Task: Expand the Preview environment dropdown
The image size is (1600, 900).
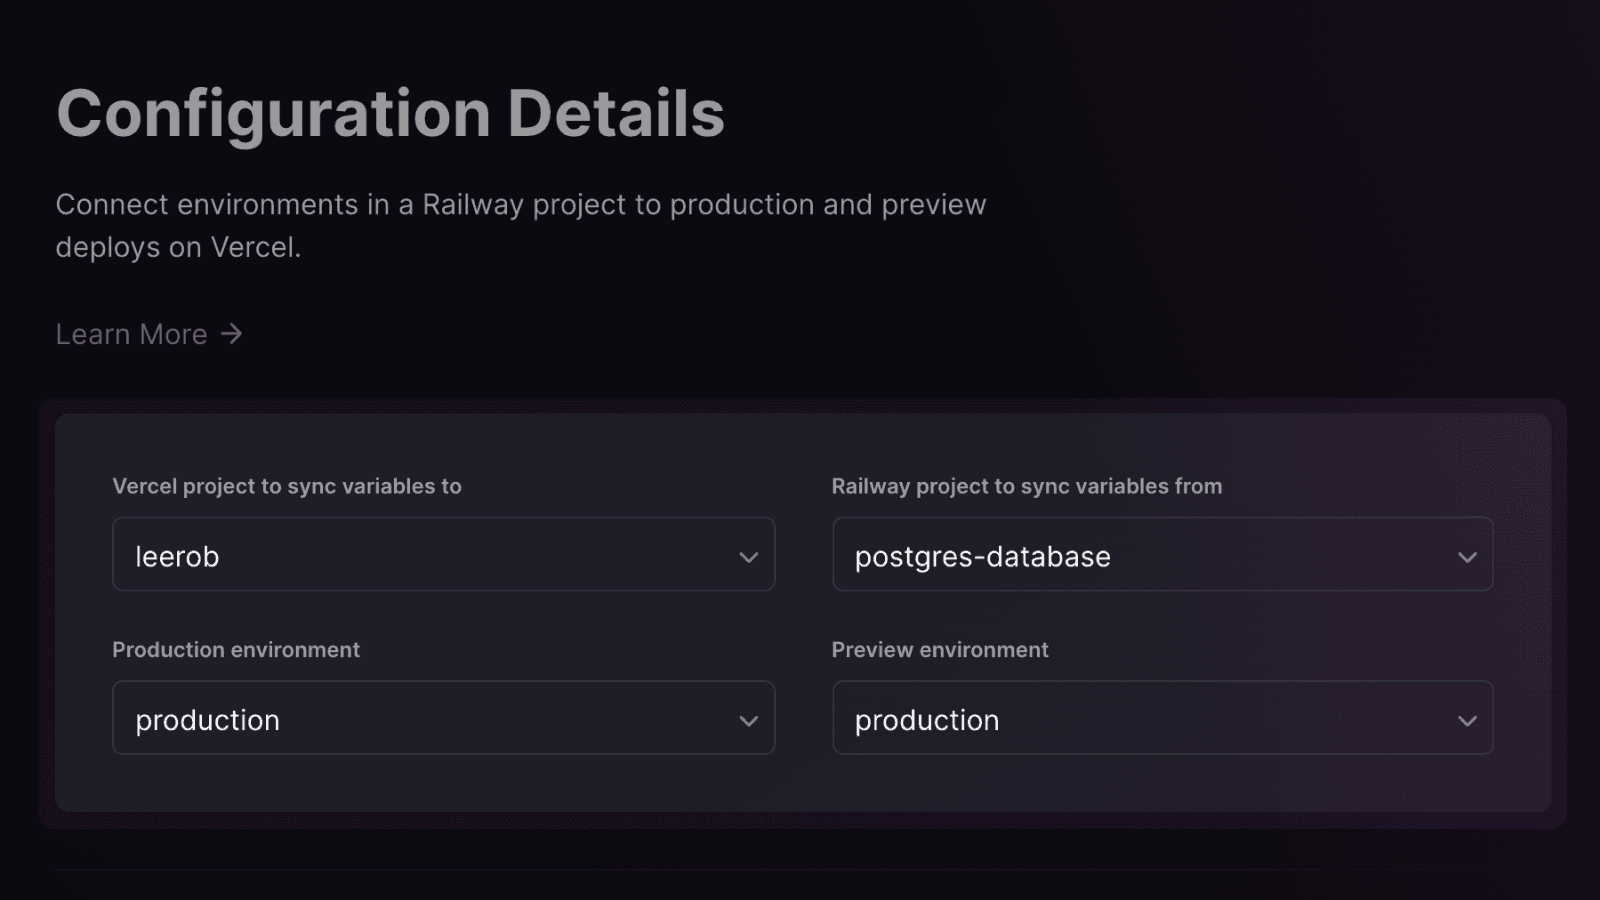Action: pyautogui.click(x=1162, y=718)
